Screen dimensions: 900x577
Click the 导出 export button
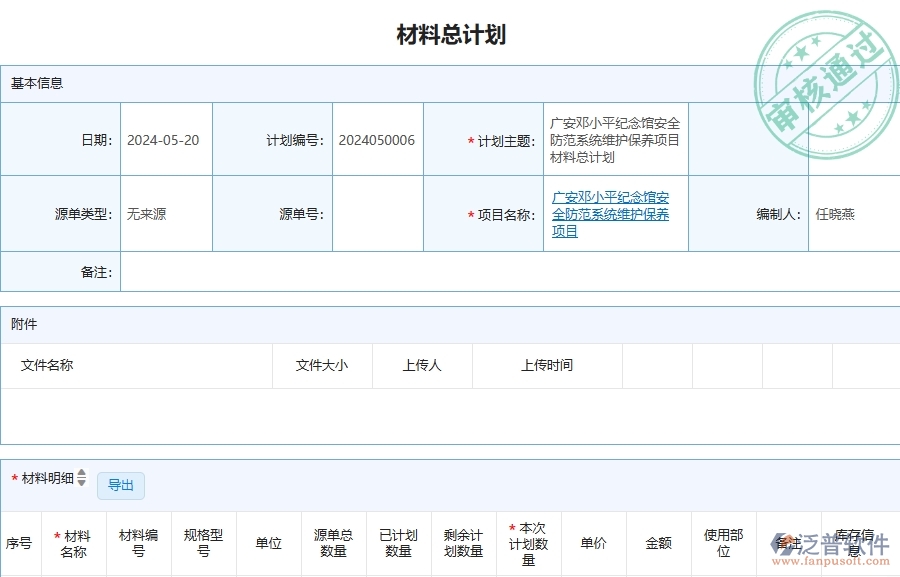[x=120, y=485]
